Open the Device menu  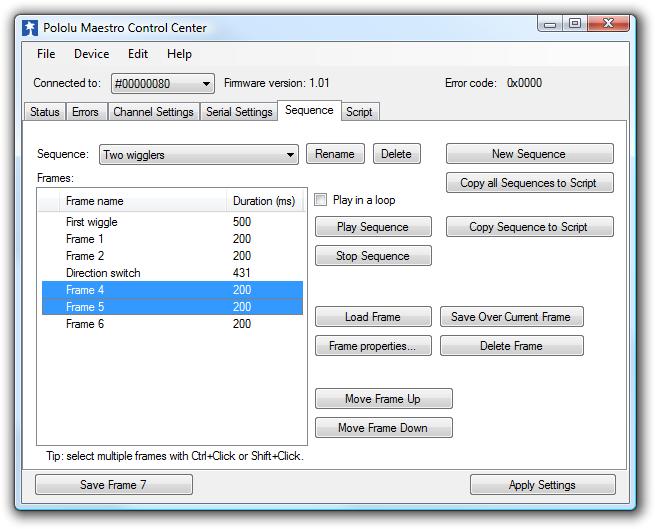(x=91, y=54)
